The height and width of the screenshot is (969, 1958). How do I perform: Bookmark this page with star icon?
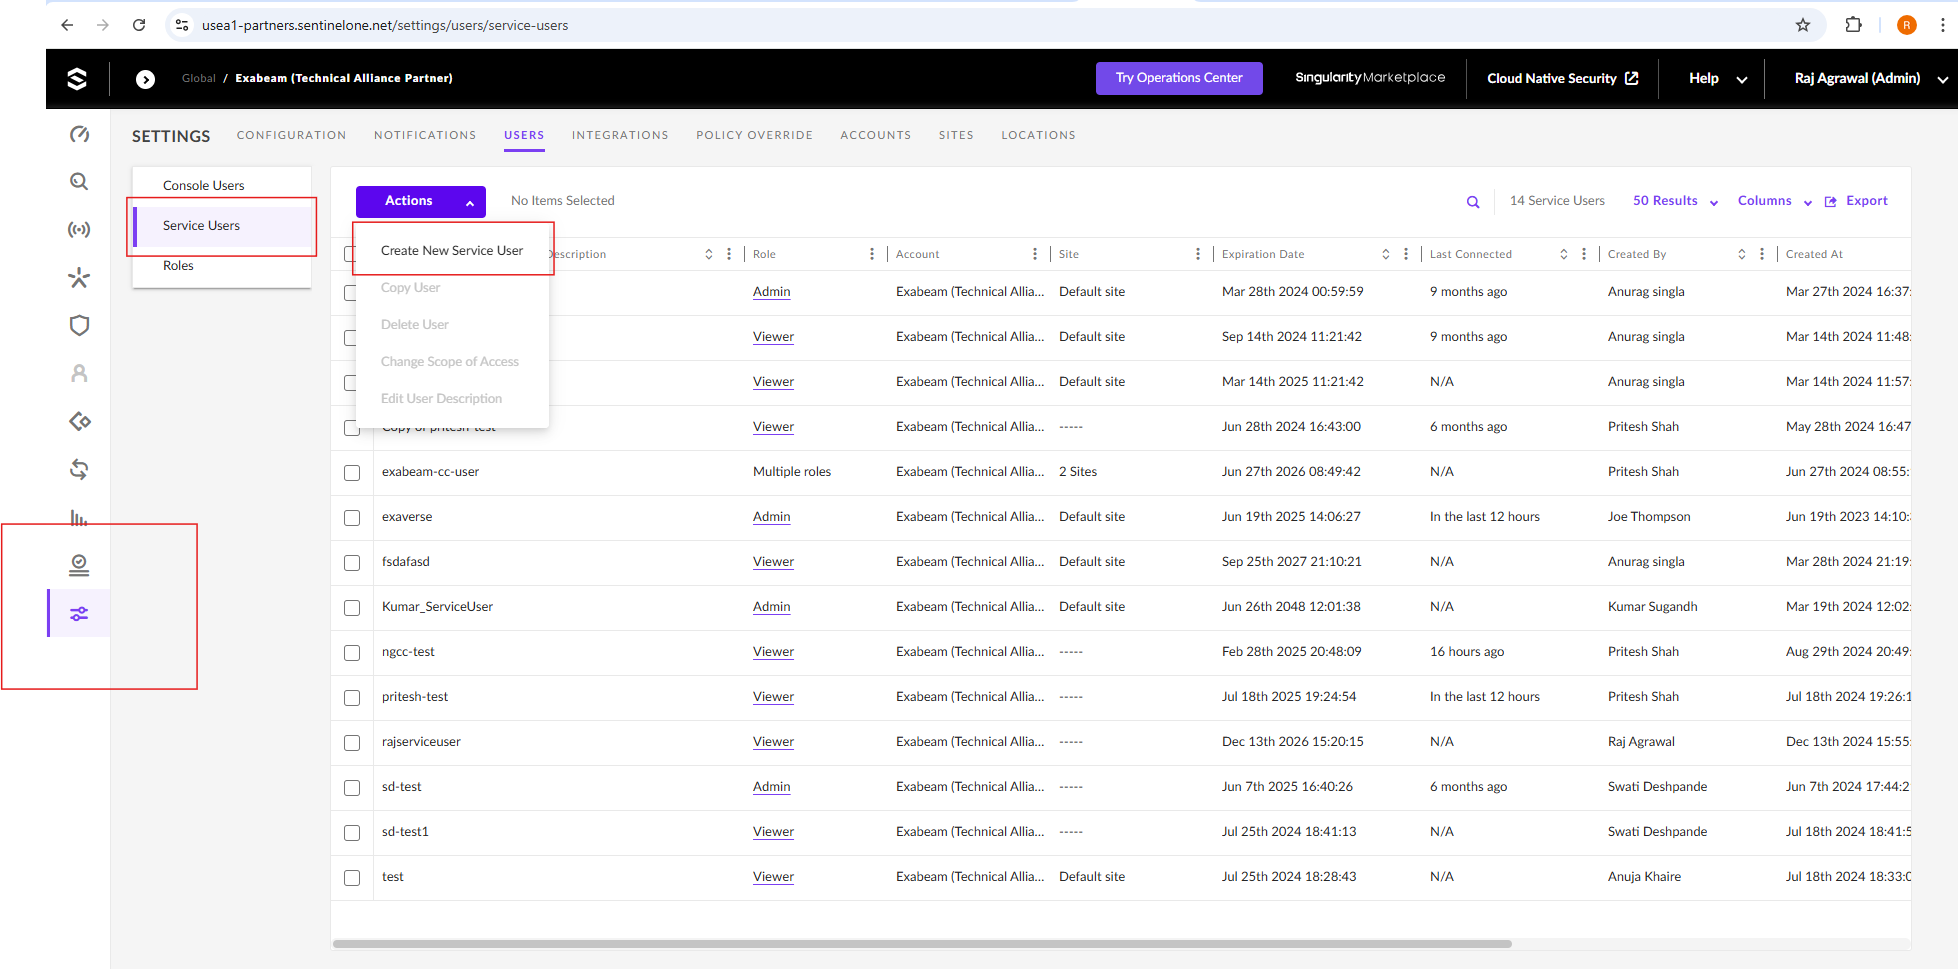pos(1802,25)
